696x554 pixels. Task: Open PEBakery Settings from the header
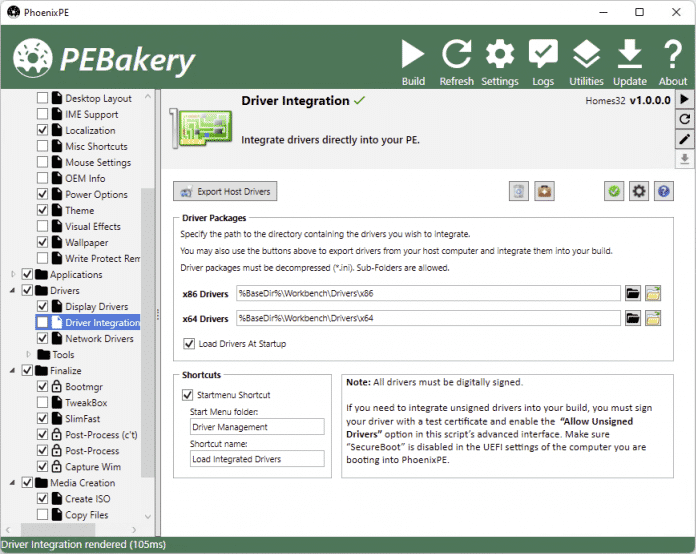(499, 55)
